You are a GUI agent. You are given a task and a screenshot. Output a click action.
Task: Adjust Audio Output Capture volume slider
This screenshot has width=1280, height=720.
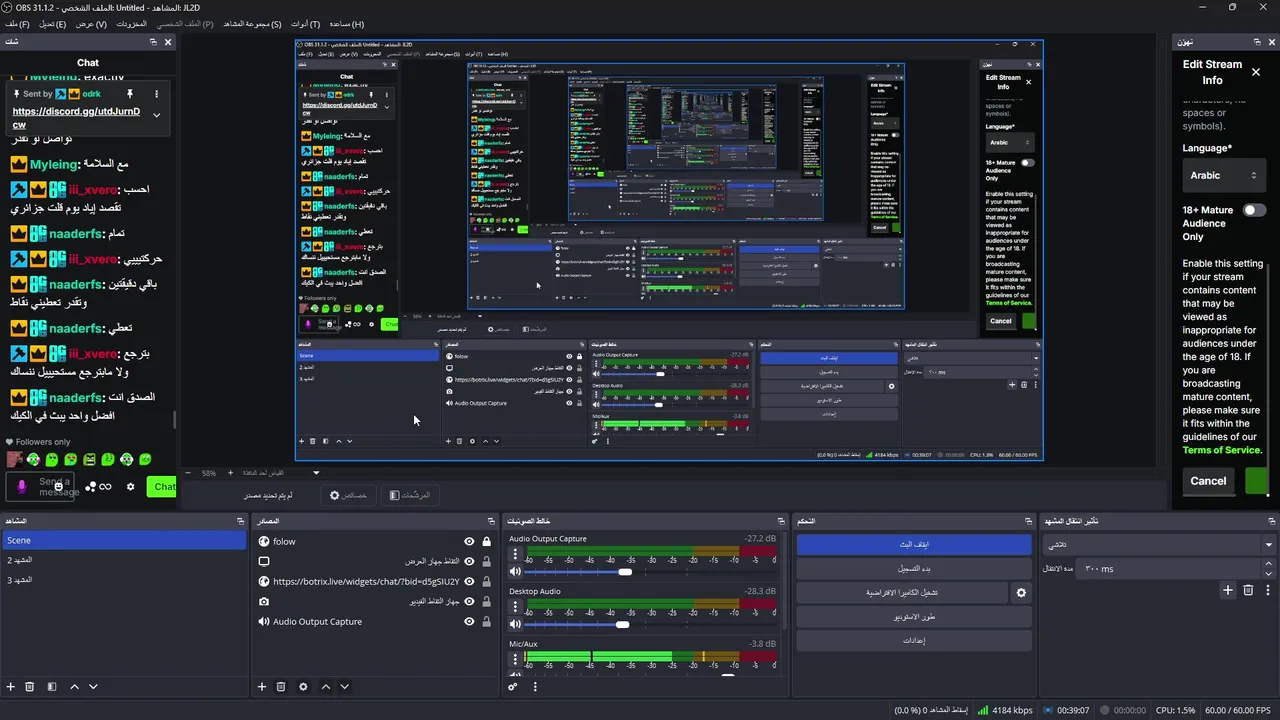(625, 572)
